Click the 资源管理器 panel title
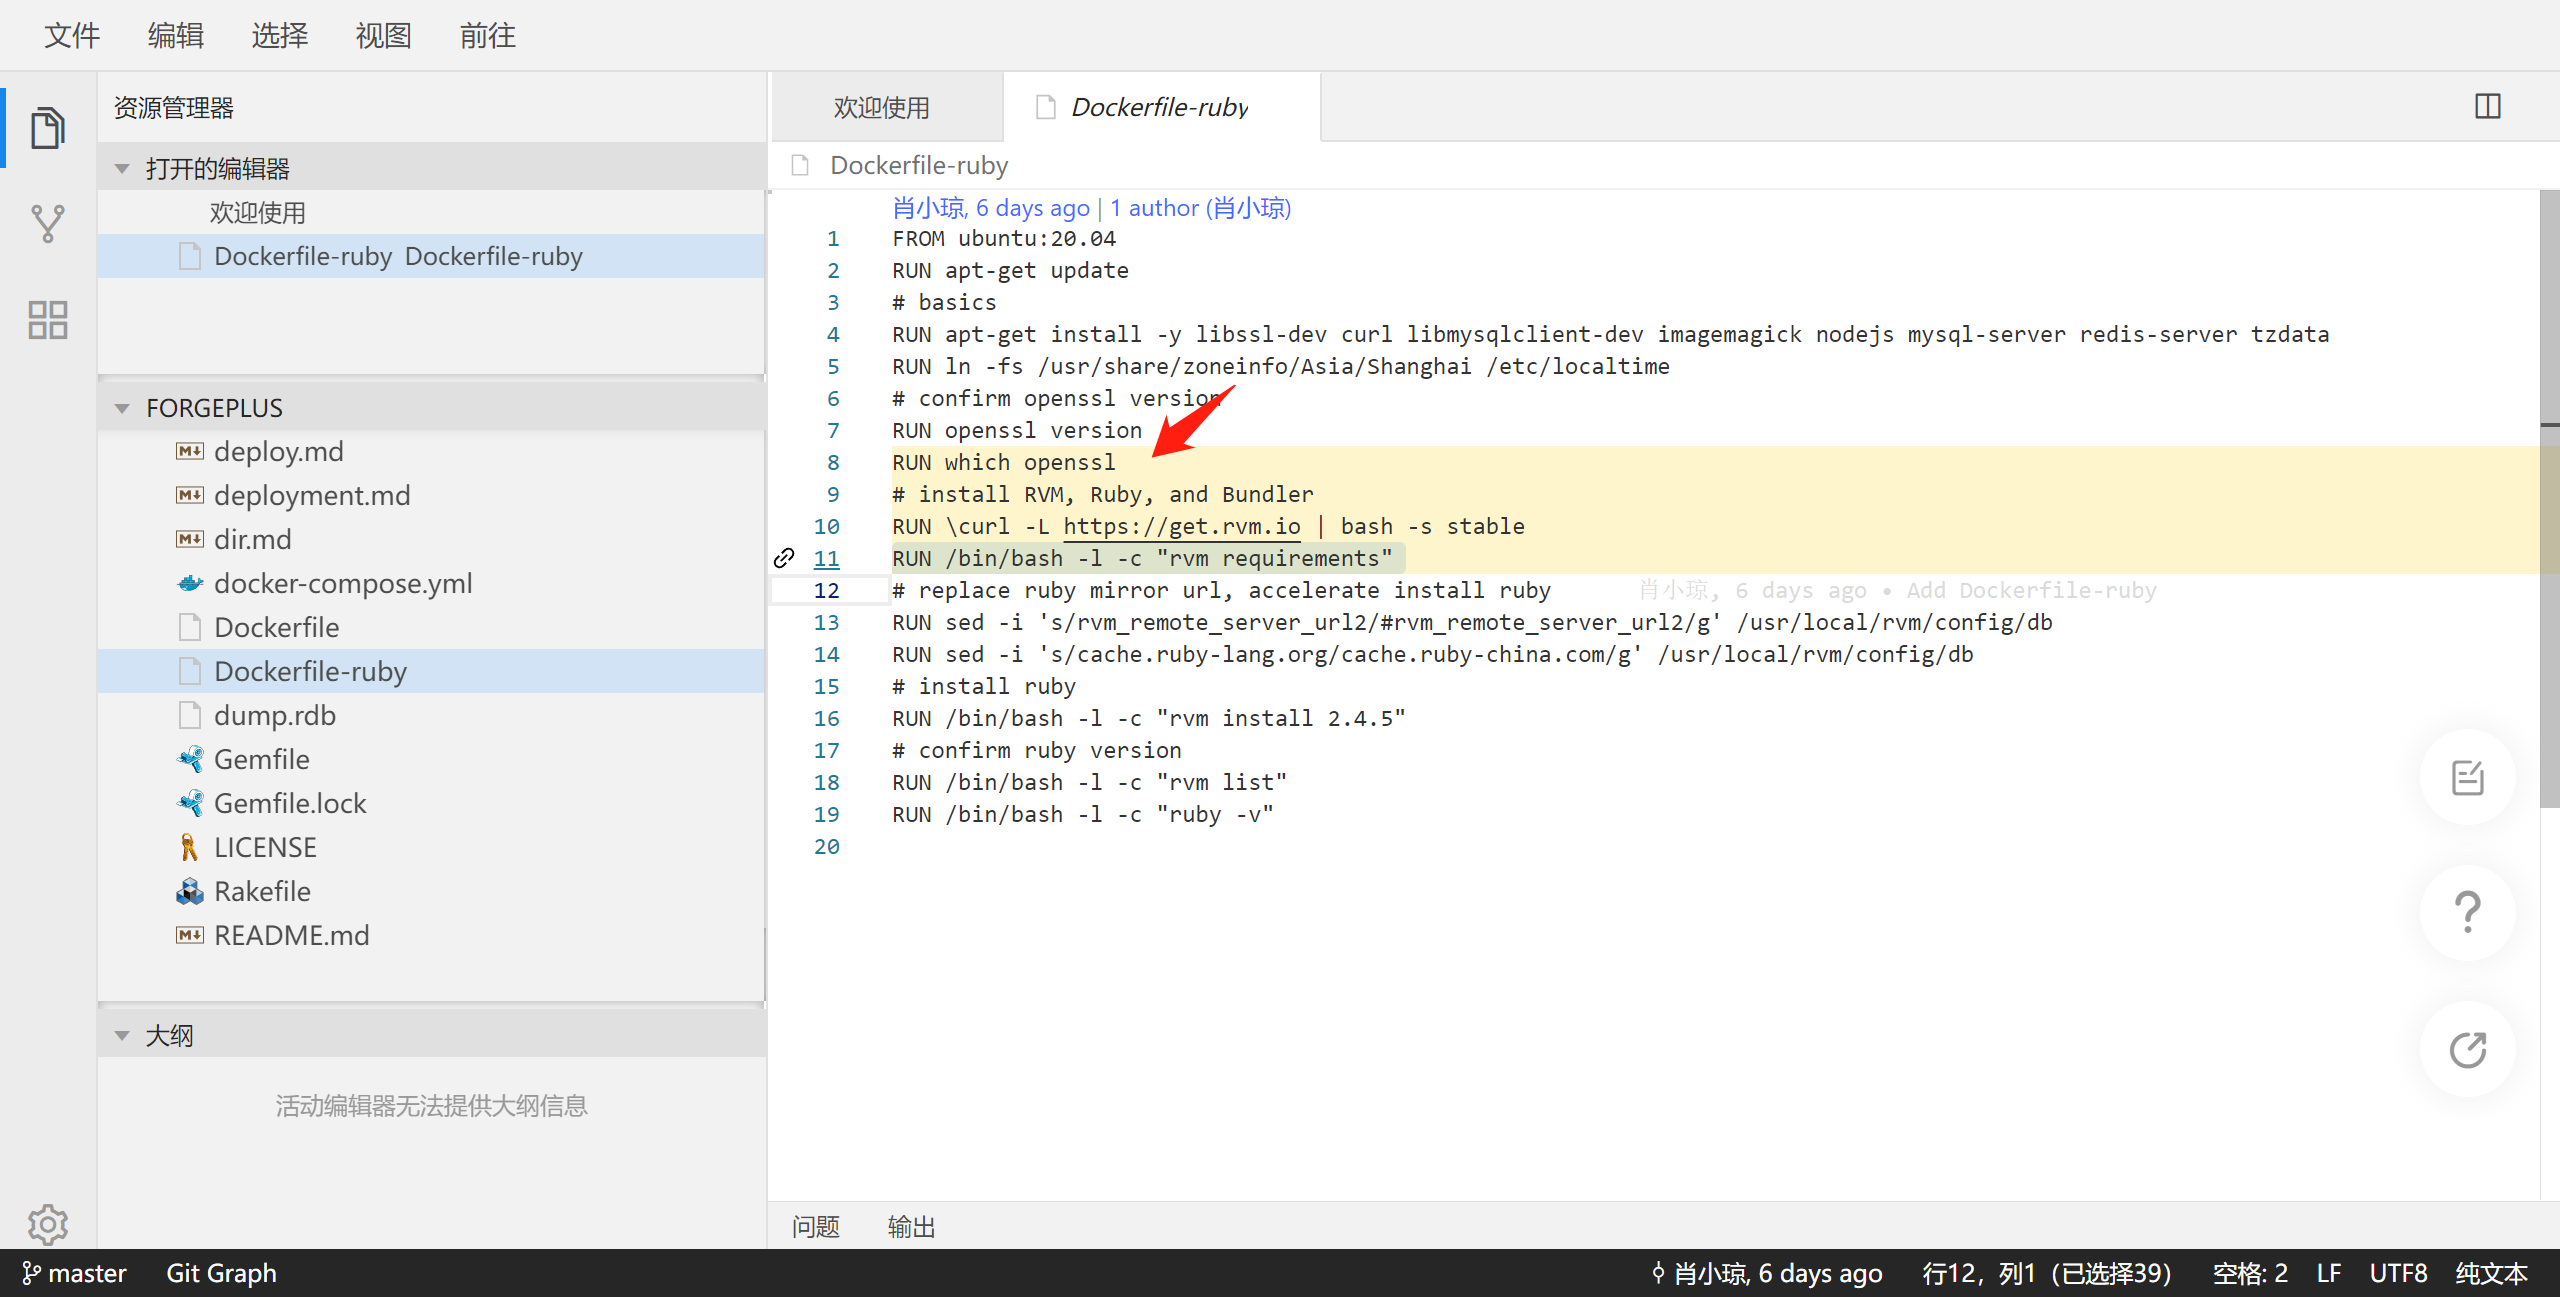The height and width of the screenshot is (1297, 2560). [174, 108]
